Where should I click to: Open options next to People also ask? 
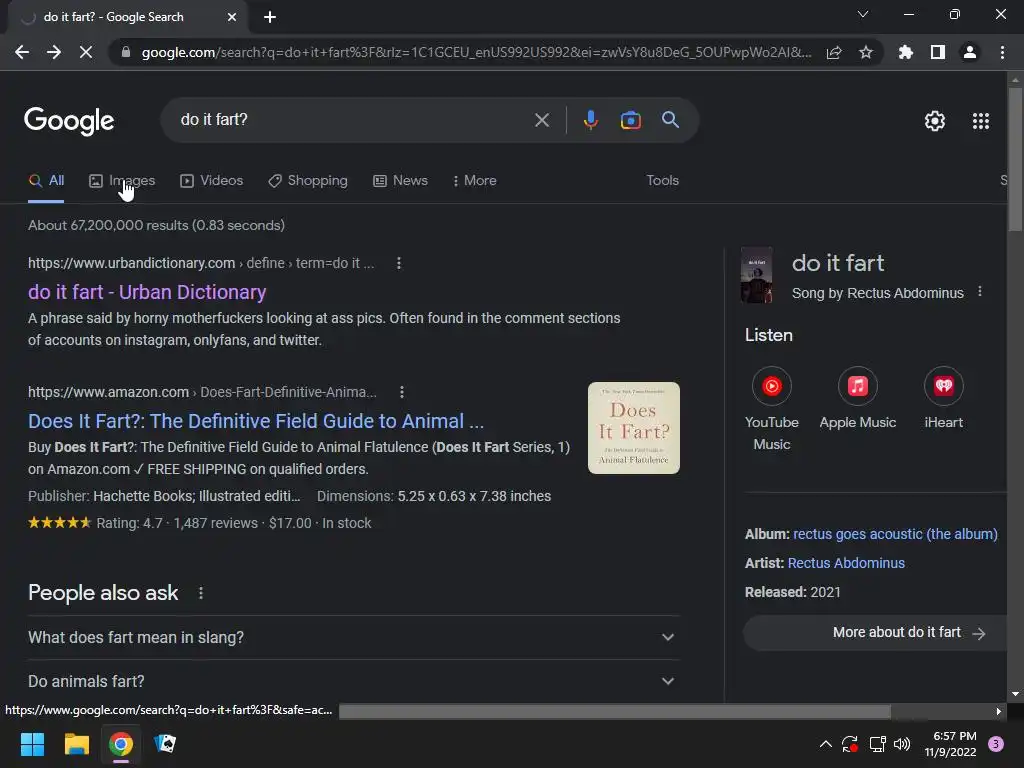click(x=201, y=593)
